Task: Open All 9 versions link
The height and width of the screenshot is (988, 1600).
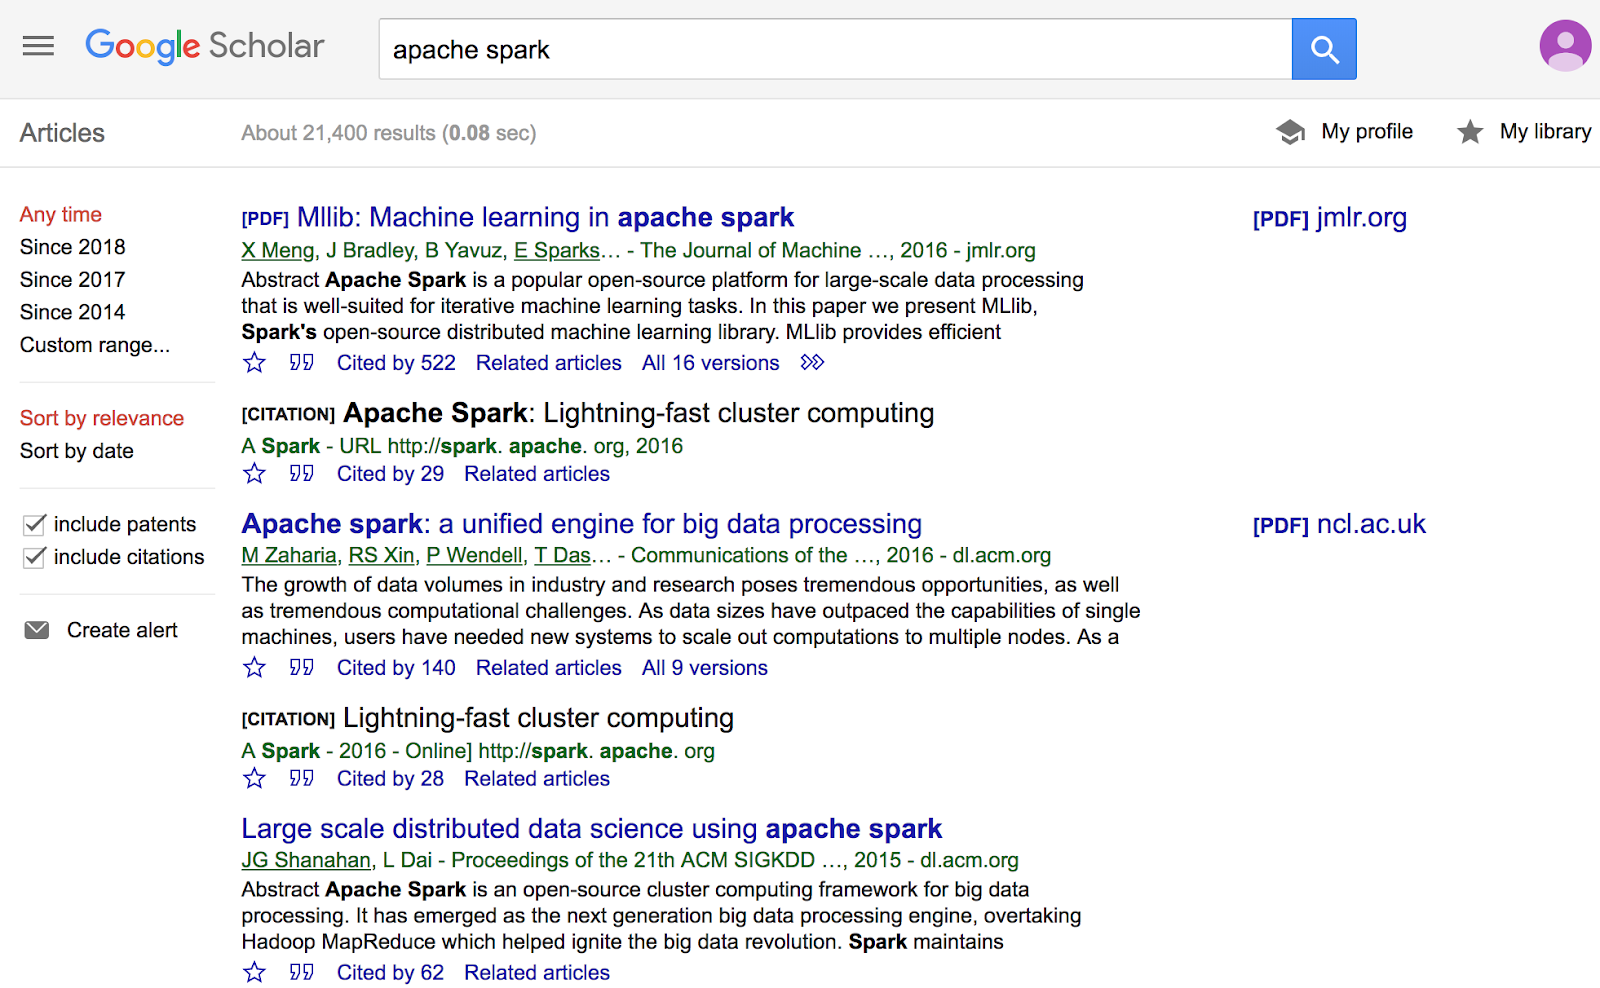Action: [x=705, y=668]
